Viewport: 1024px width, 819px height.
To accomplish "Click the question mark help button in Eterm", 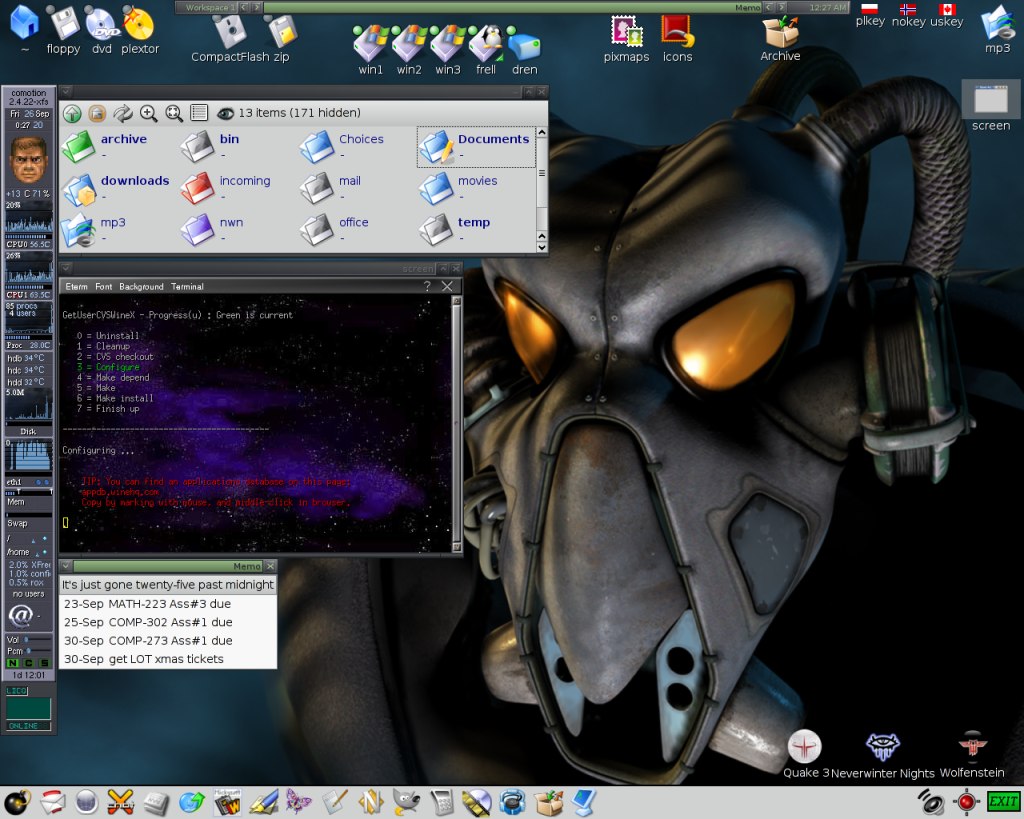I will coord(427,286).
